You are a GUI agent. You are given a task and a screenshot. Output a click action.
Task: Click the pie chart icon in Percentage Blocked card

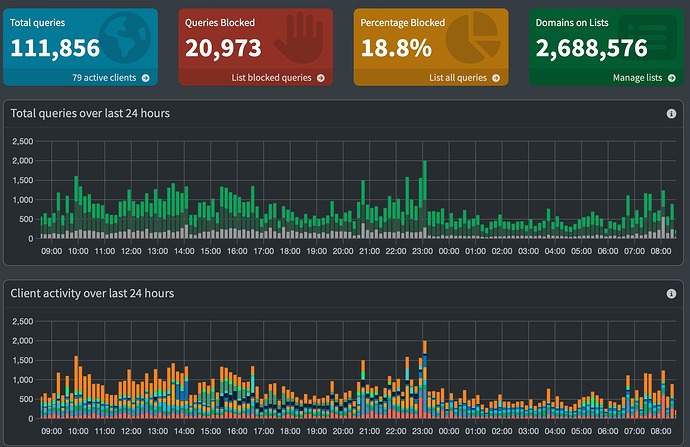[473, 38]
